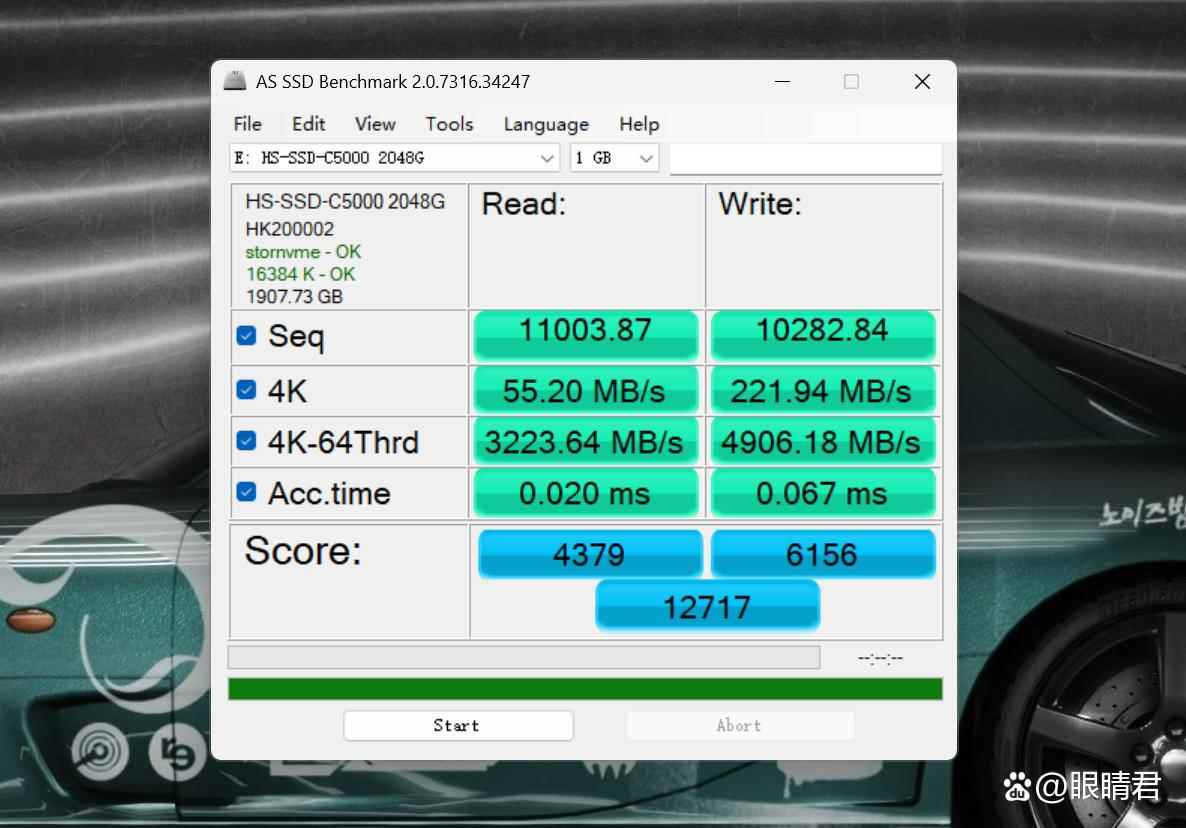Click the AS SSD Benchmark title bar icon
1186x828 pixels.
tap(235, 81)
